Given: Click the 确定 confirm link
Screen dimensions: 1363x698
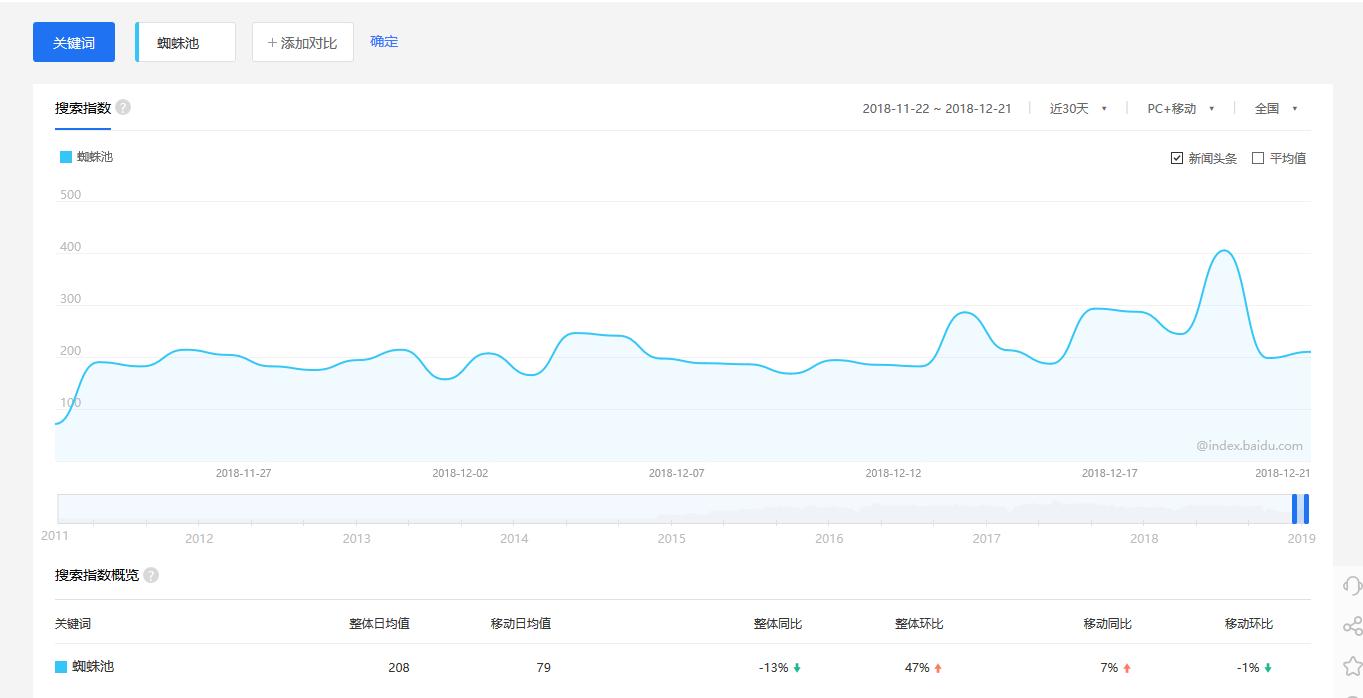Looking at the screenshot, I should point(384,42).
